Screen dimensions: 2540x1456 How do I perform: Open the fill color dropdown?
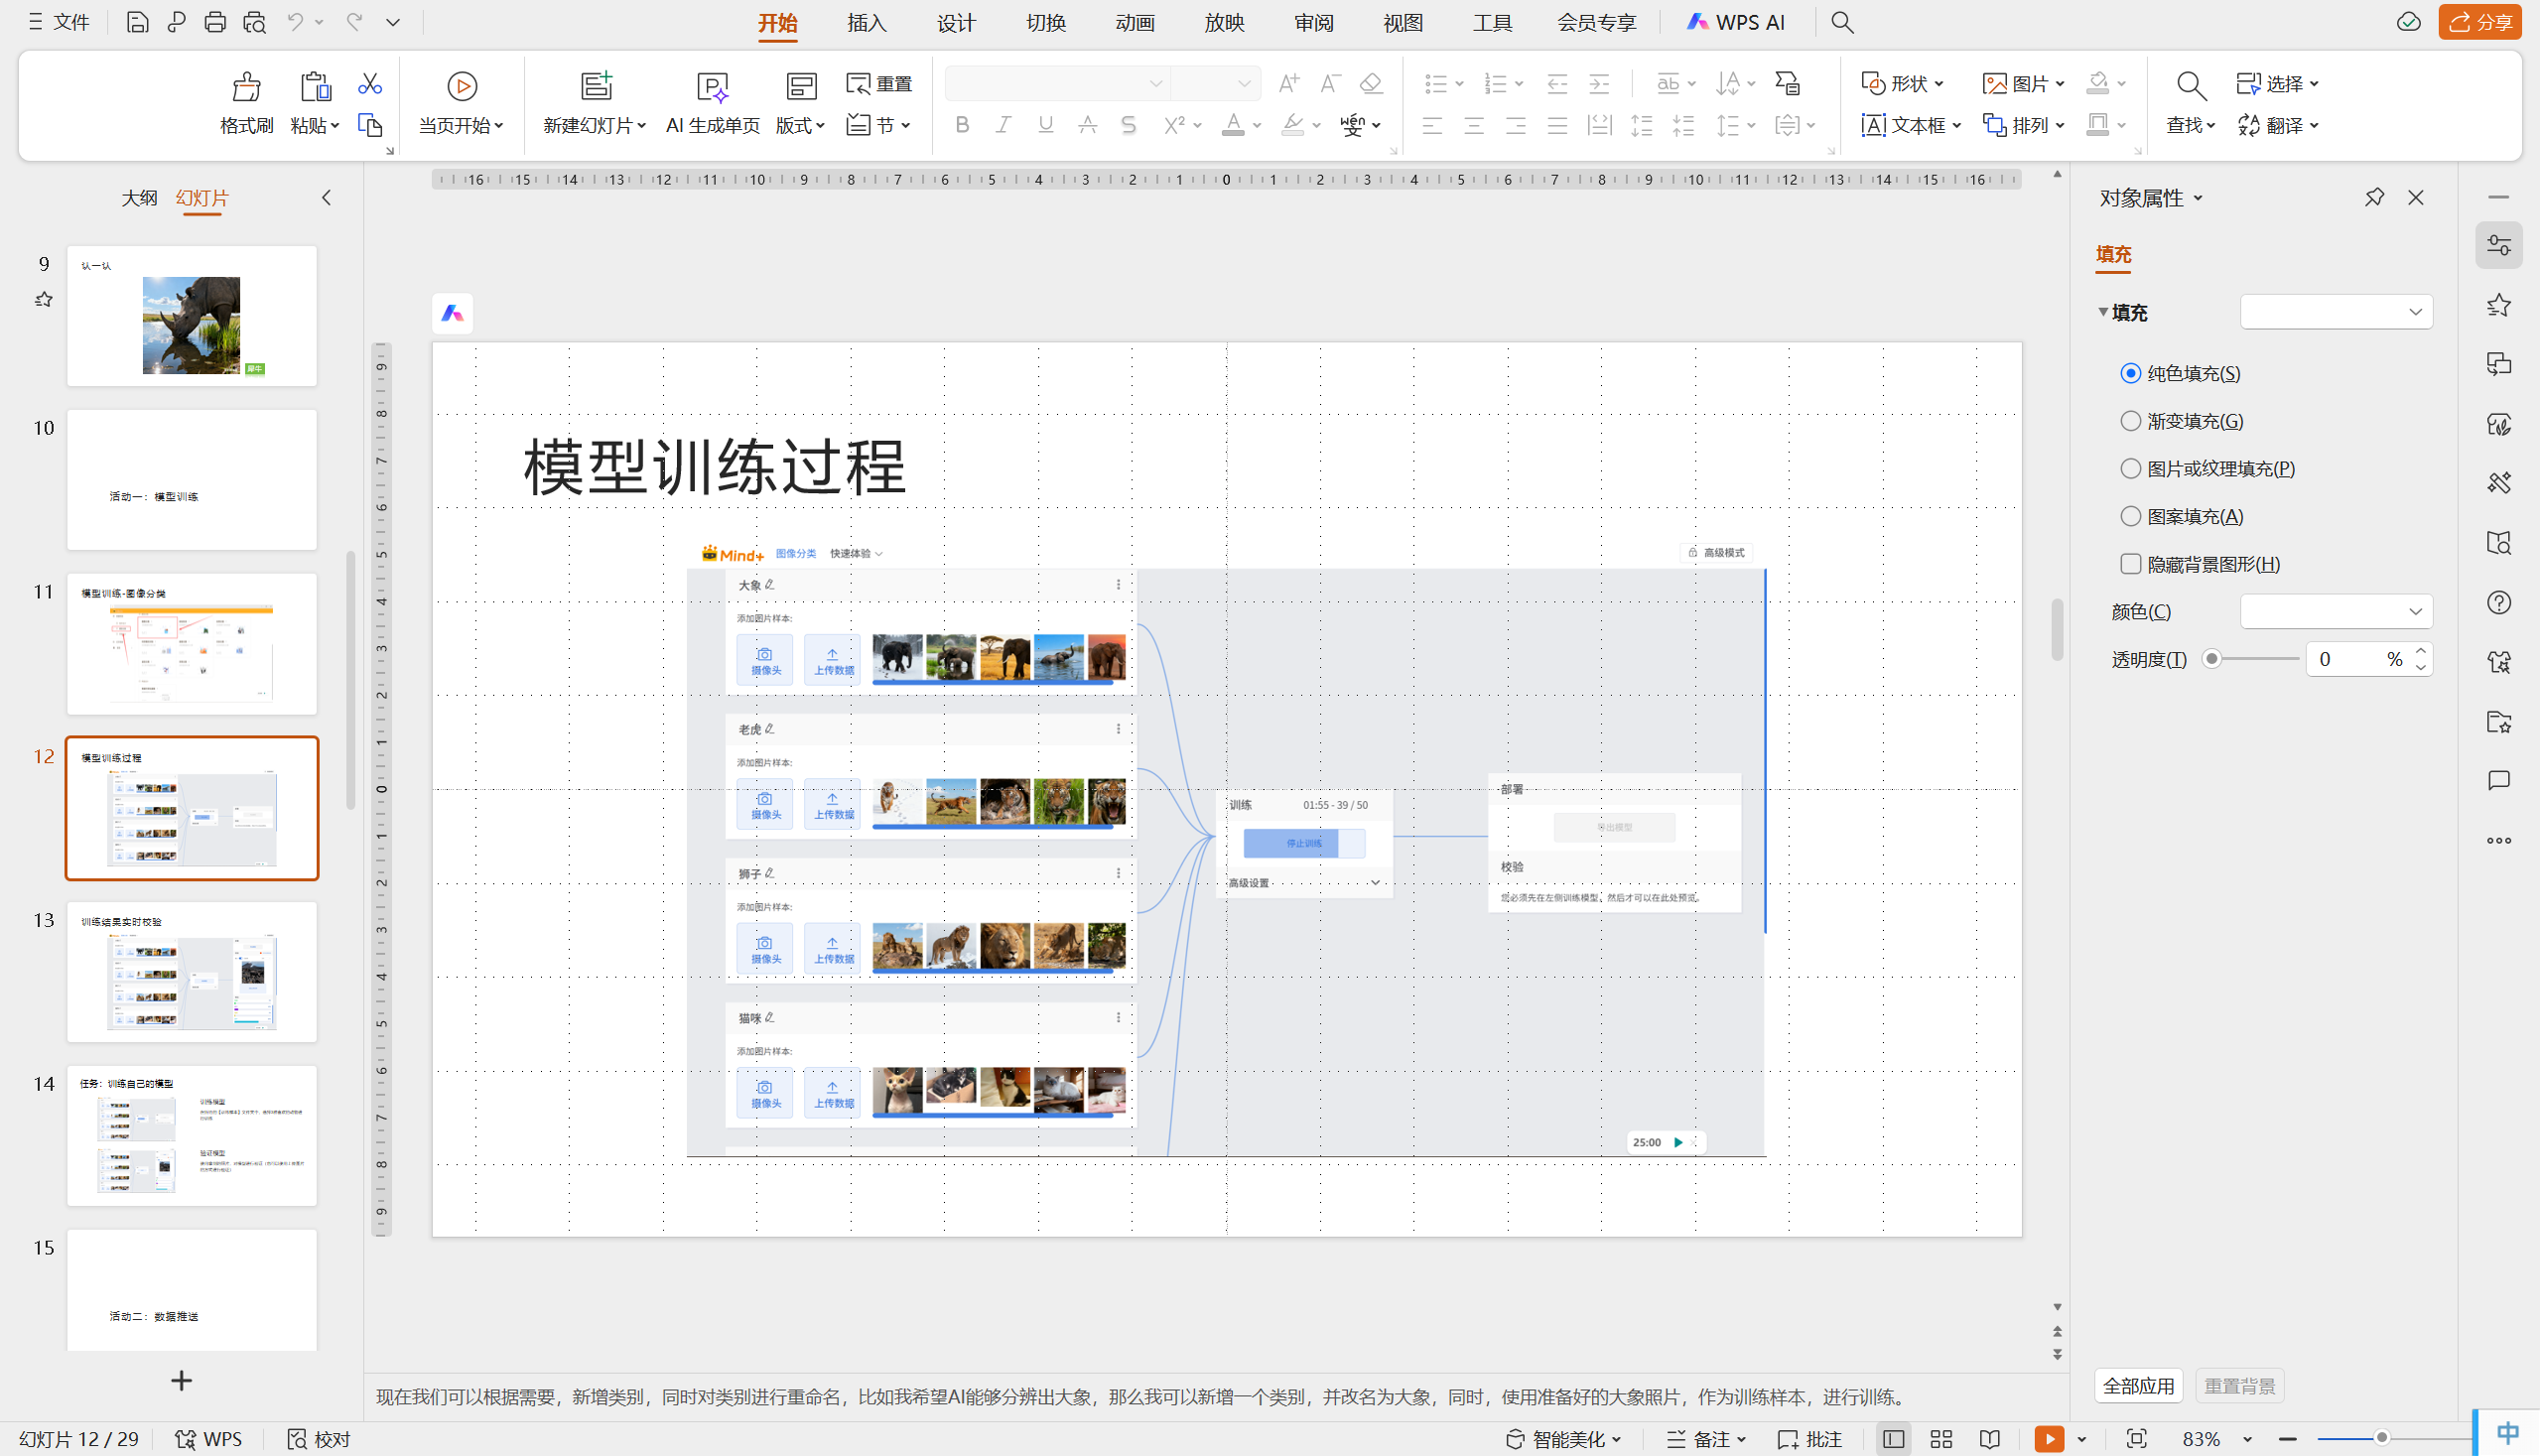click(2336, 611)
